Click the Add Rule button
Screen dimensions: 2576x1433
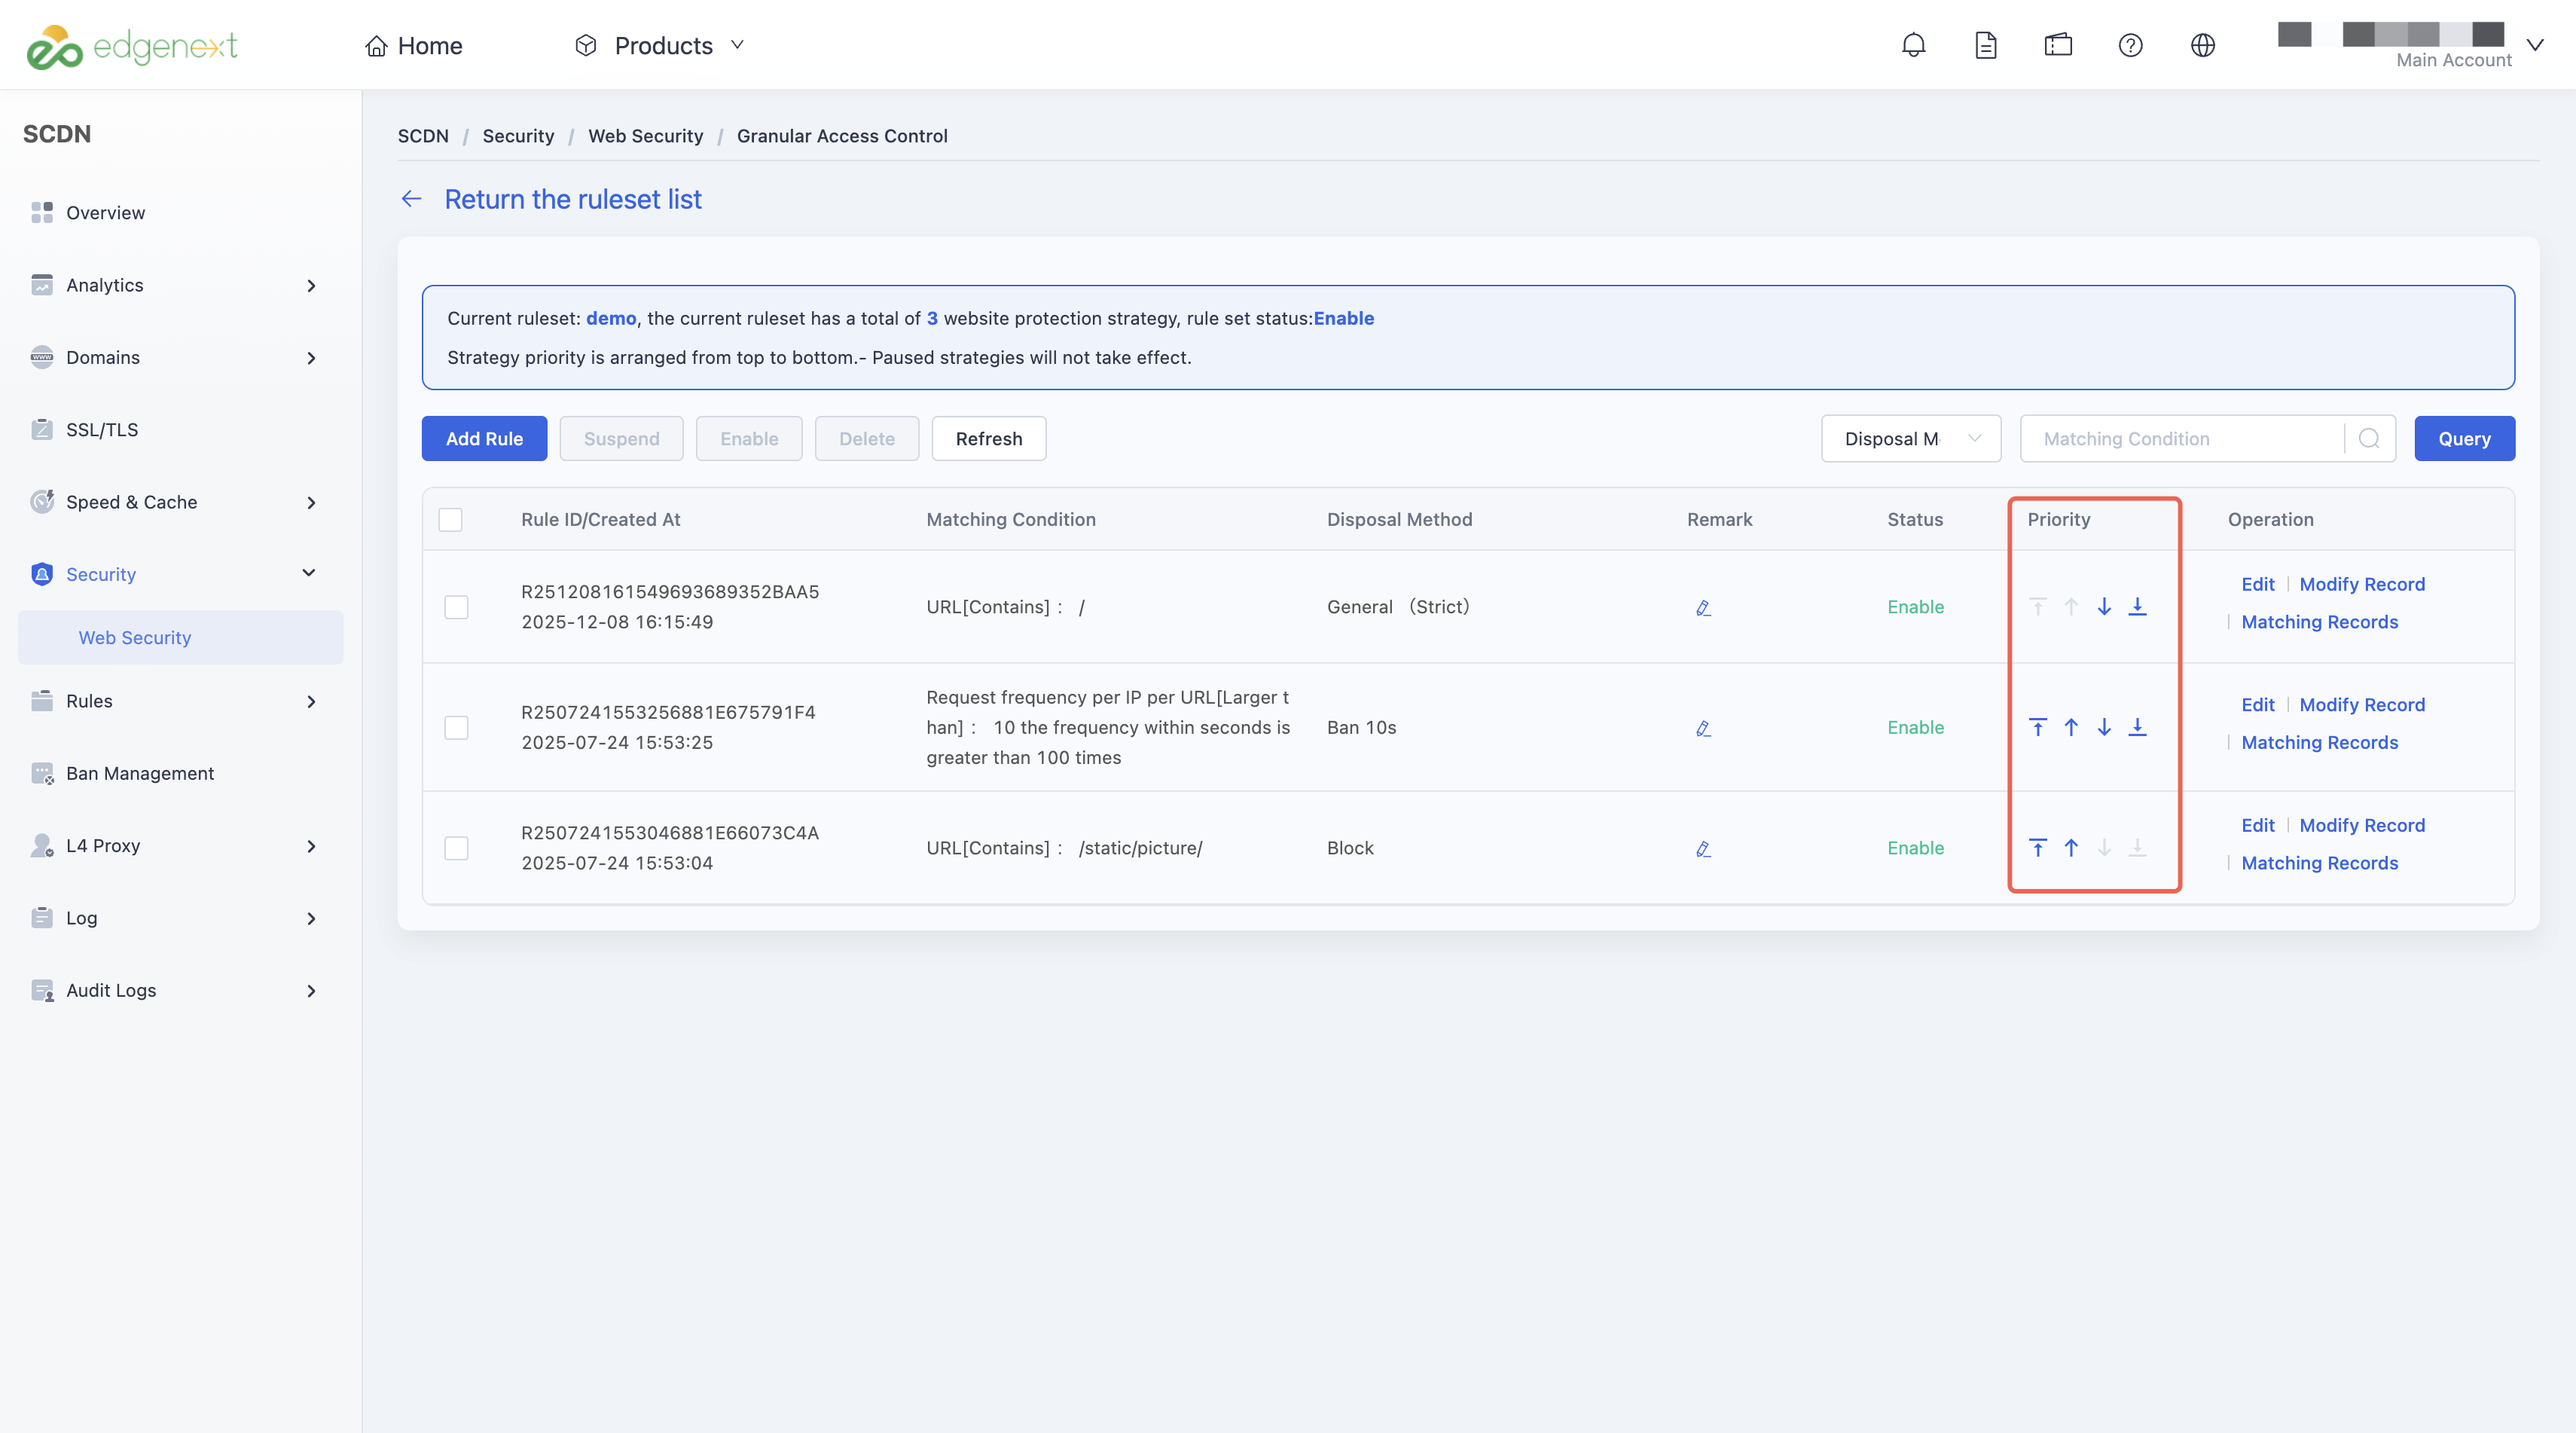point(484,438)
